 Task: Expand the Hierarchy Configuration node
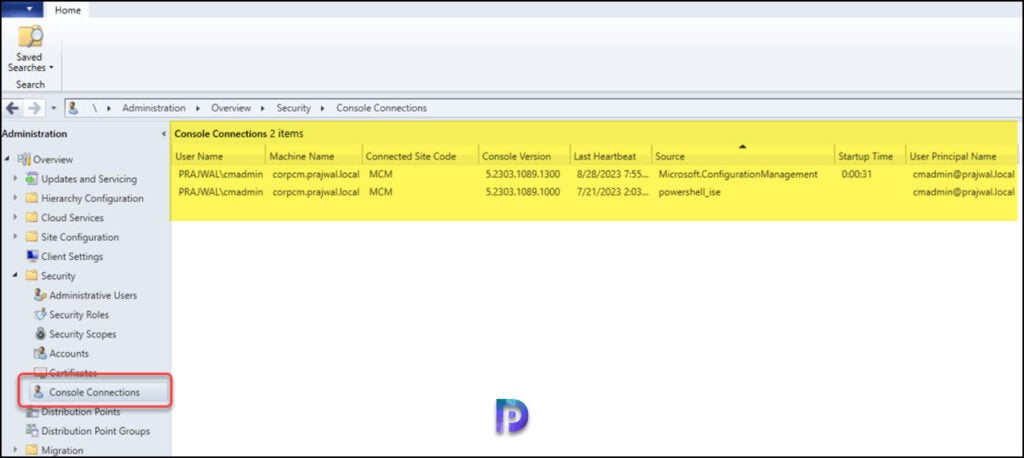[x=15, y=198]
